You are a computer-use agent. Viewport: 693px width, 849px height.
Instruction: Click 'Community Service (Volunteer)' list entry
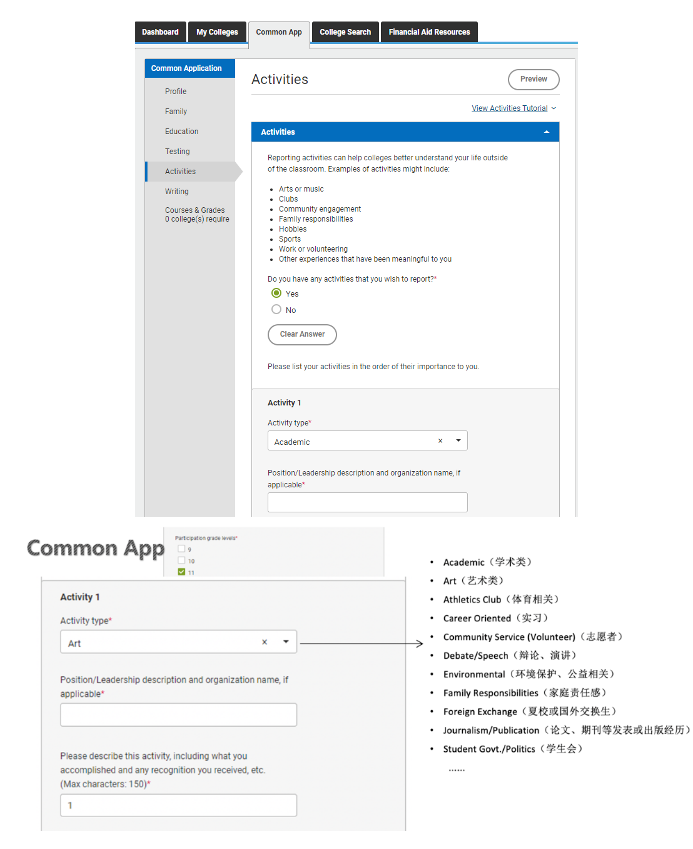tap(533, 637)
